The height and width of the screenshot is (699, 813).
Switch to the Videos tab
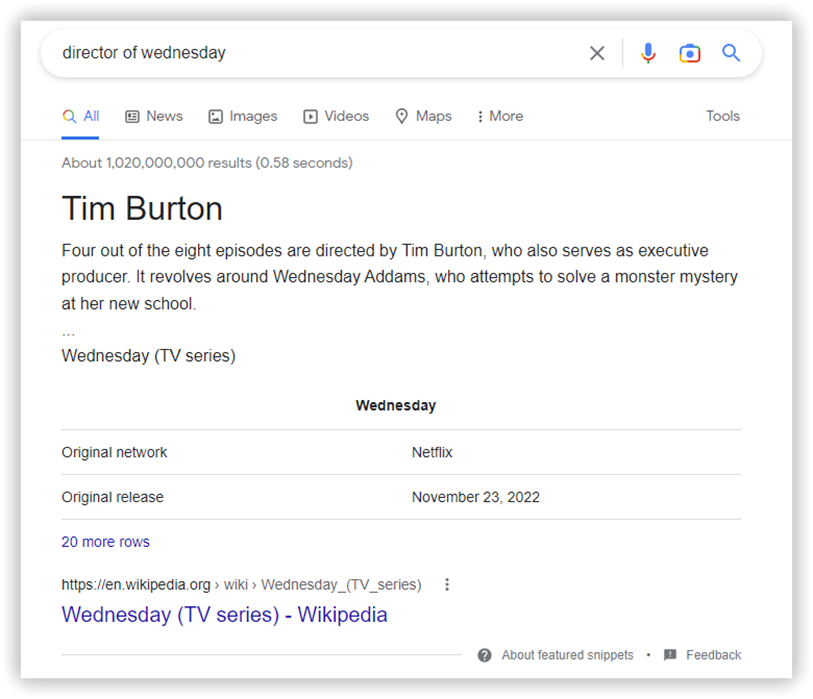(336, 116)
